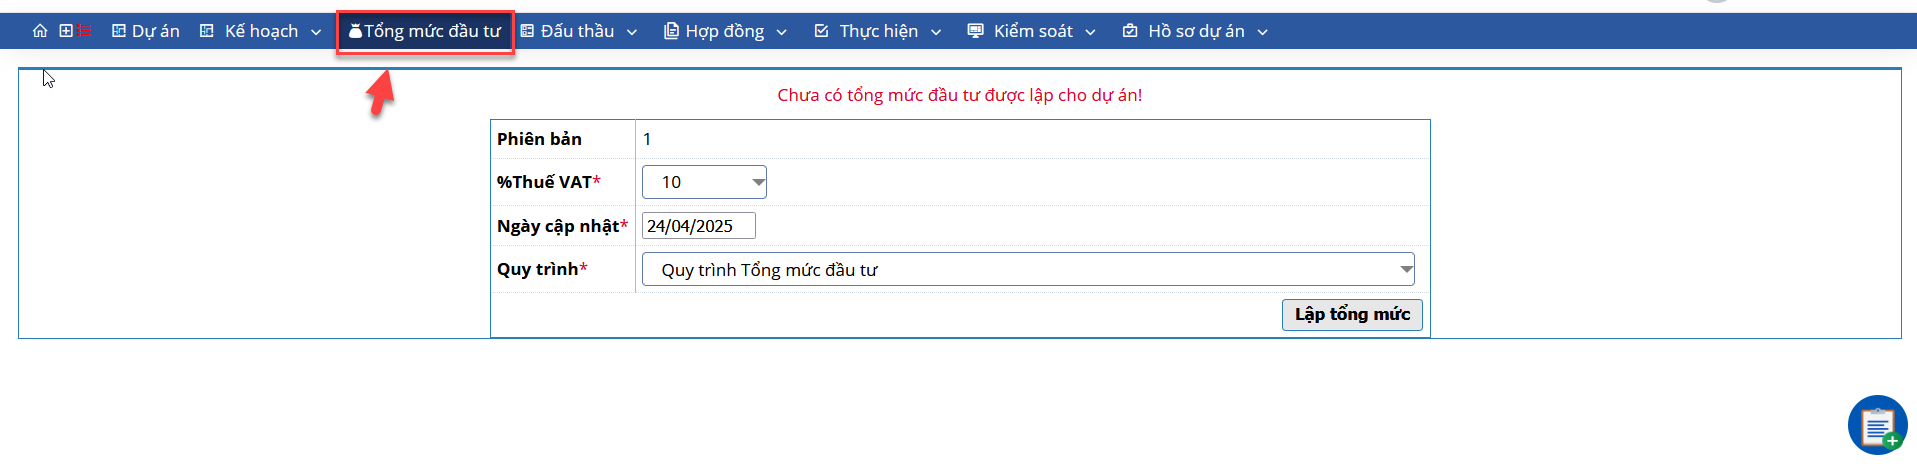Image resolution: width=1917 pixels, height=467 pixels.
Task: Expand the Kế hoạch dropdown chevron
Action: (316, 32)
